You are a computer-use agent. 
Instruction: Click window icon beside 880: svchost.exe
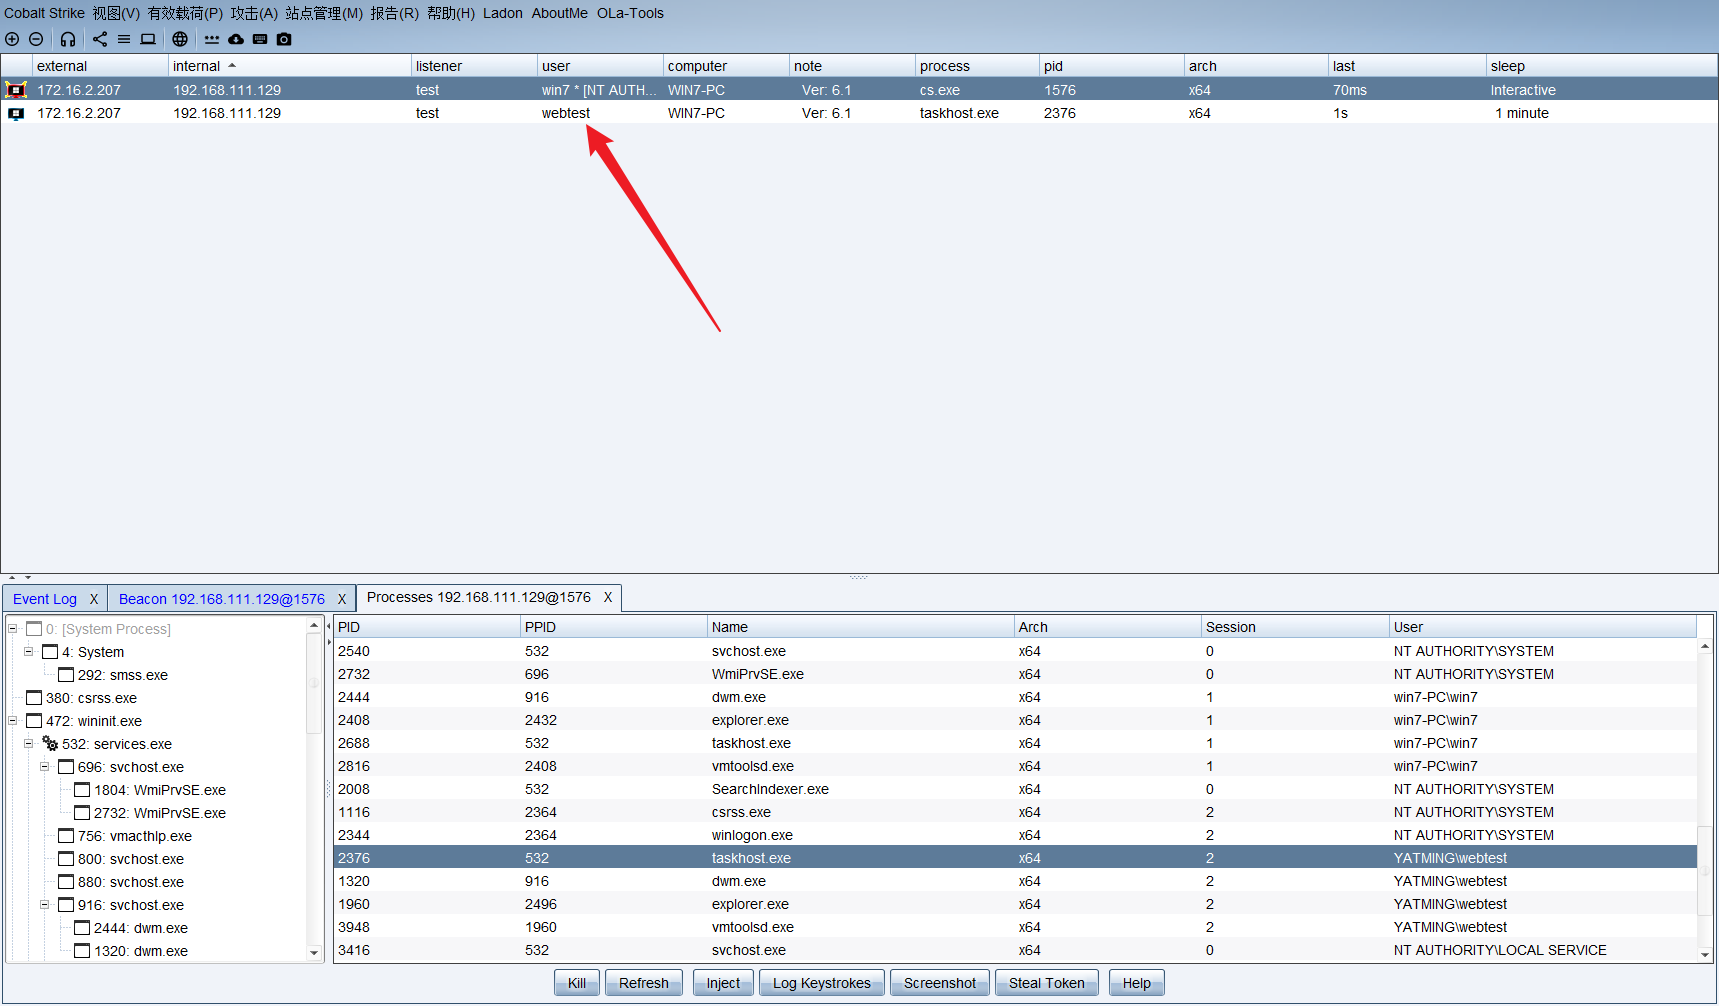tap(66, 882)
